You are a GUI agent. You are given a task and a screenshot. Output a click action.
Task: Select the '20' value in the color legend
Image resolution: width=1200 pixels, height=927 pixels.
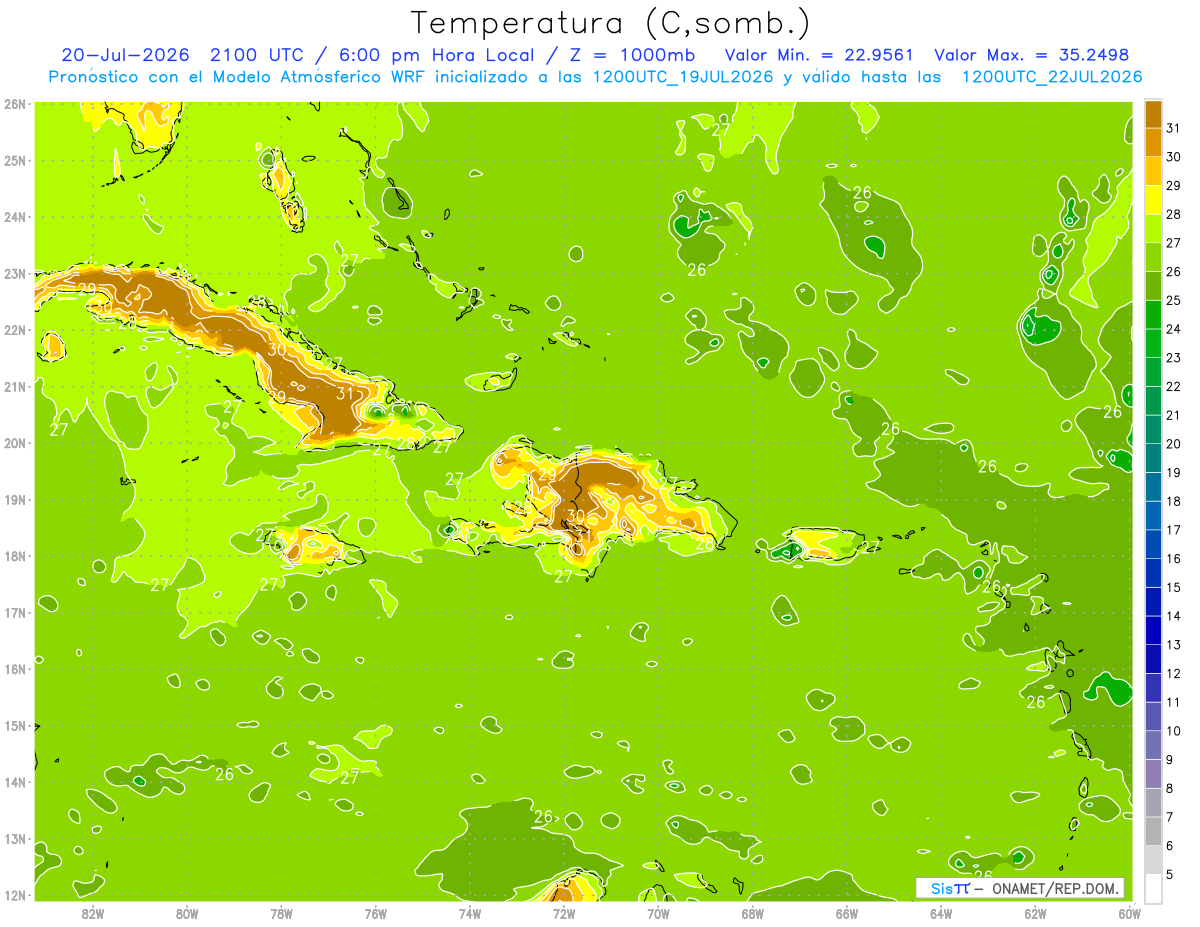[x=1174, y=444]
